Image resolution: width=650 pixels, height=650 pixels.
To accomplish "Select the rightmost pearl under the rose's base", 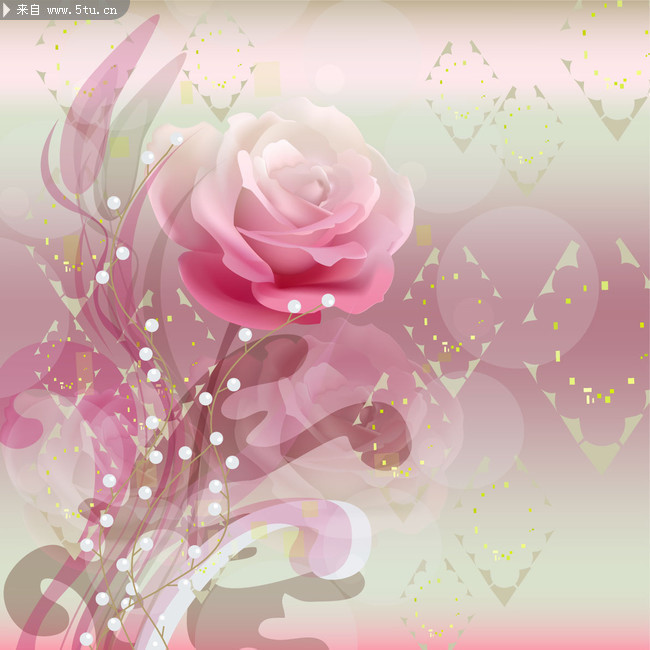I will (x=328, y=300).
